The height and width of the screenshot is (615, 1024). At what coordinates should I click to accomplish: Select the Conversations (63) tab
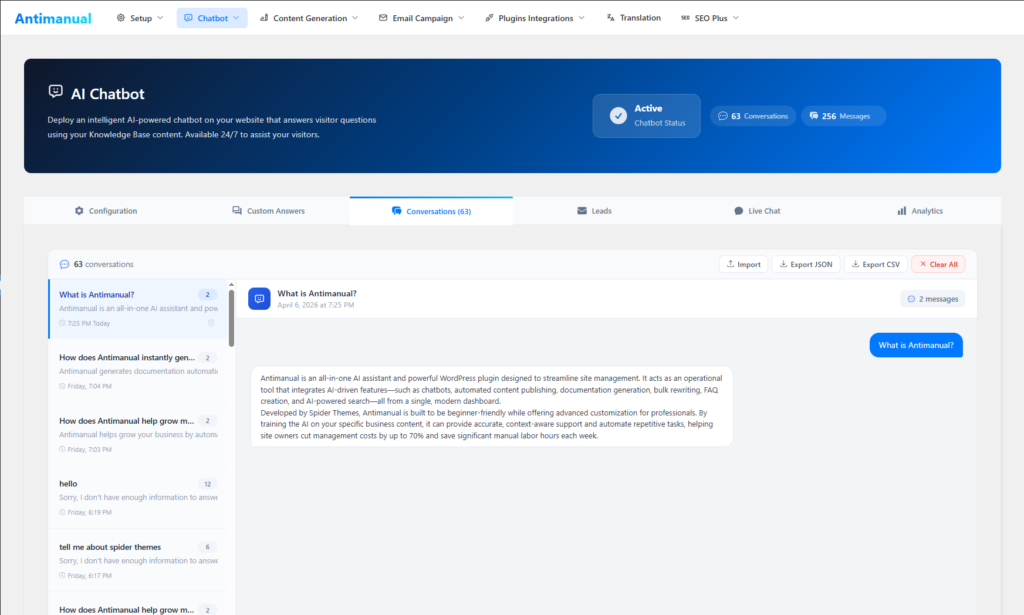tap(431, 211)
